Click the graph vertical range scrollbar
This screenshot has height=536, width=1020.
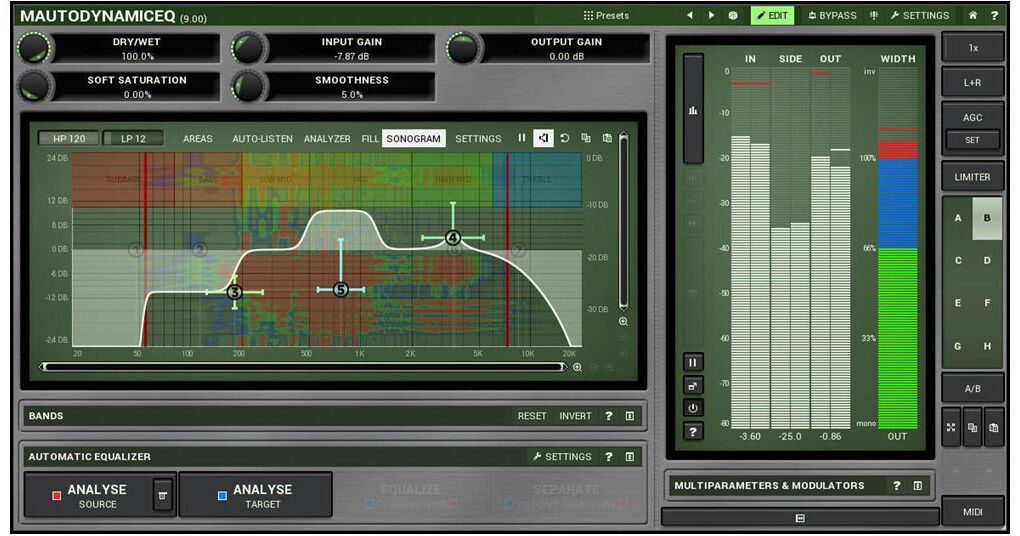[623, 221]
